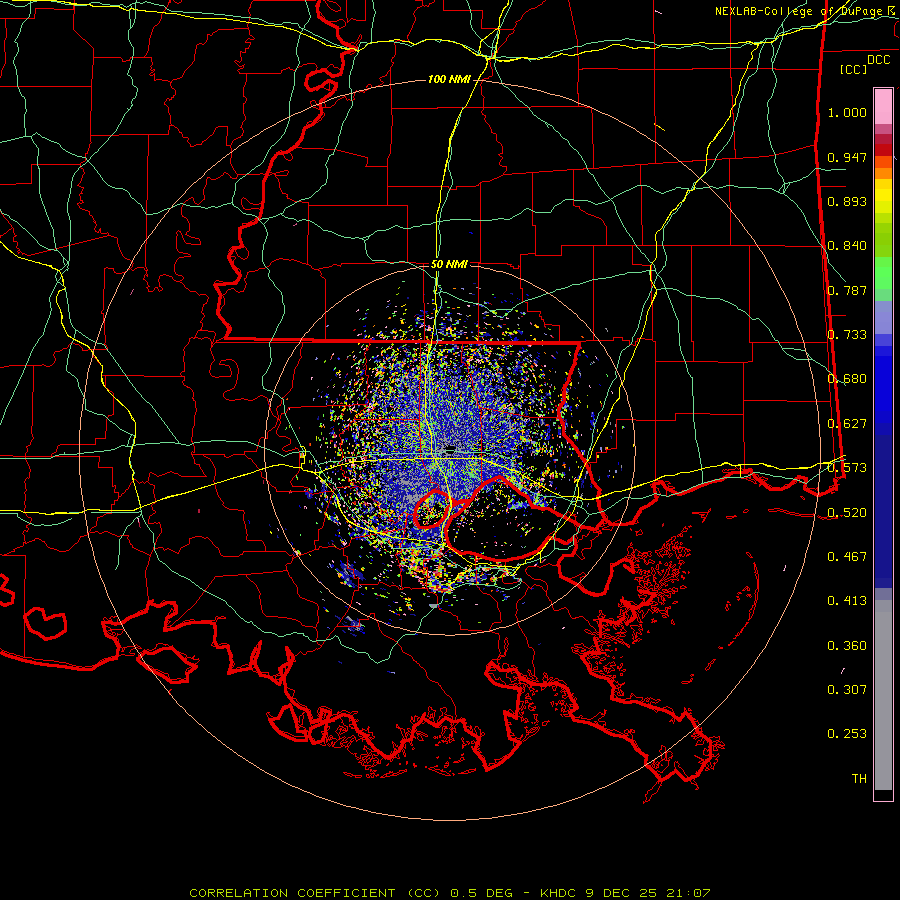900x900 pixels.
Task: Click the 0.627 scale value
Action: [x=847, y=424]
